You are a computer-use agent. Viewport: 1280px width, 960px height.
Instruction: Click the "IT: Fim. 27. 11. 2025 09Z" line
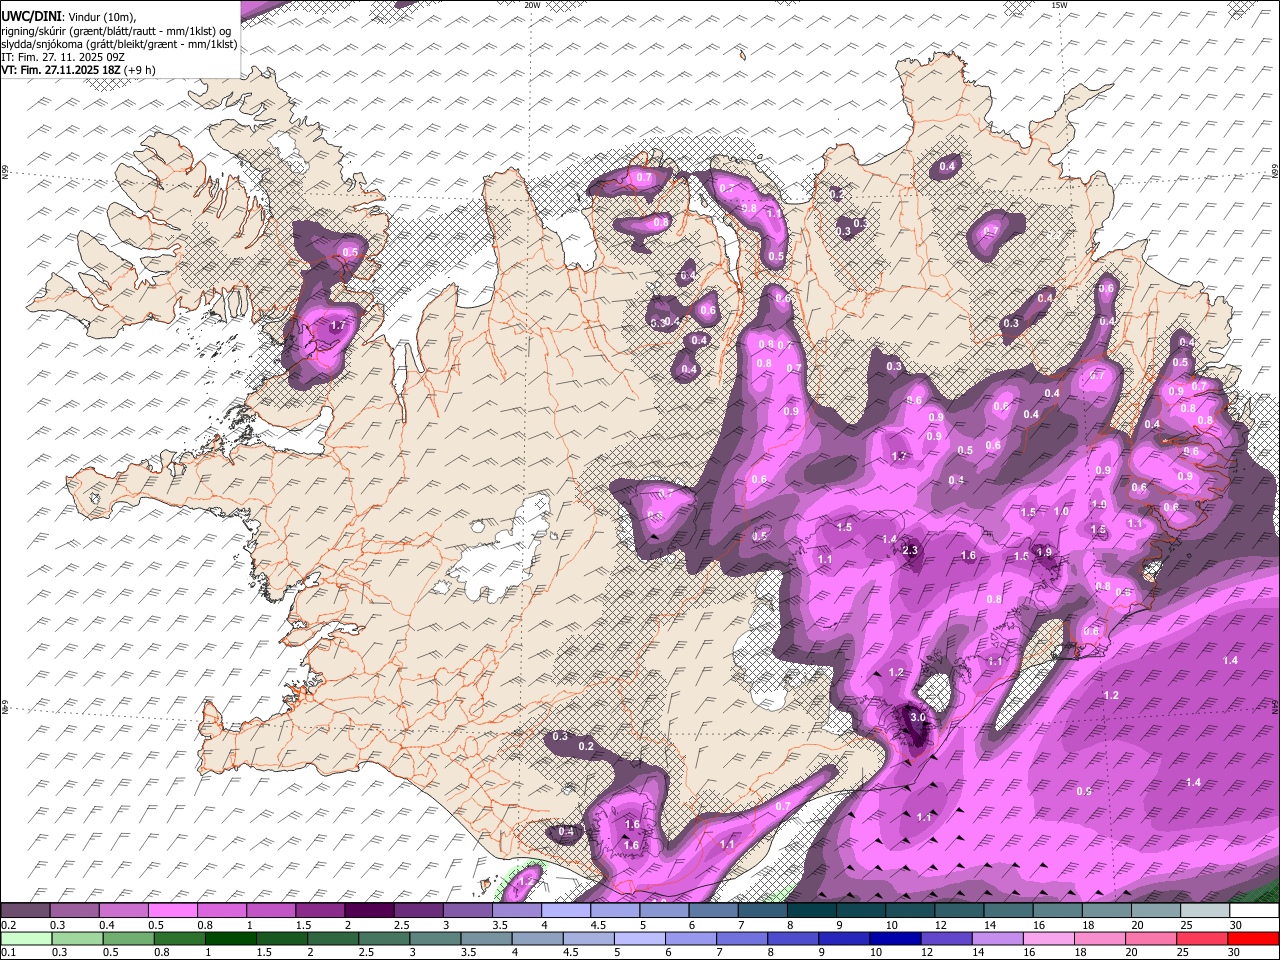63,57
